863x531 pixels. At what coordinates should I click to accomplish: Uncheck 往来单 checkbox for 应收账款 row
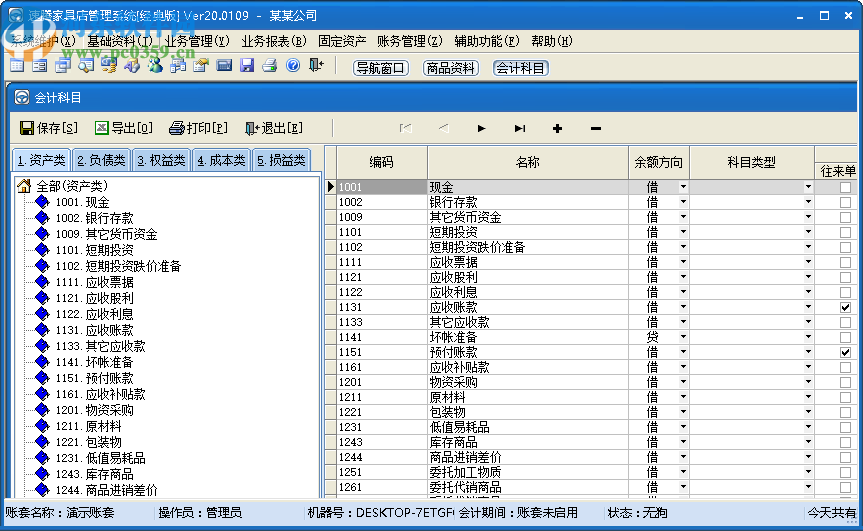[x=845, y=308]
